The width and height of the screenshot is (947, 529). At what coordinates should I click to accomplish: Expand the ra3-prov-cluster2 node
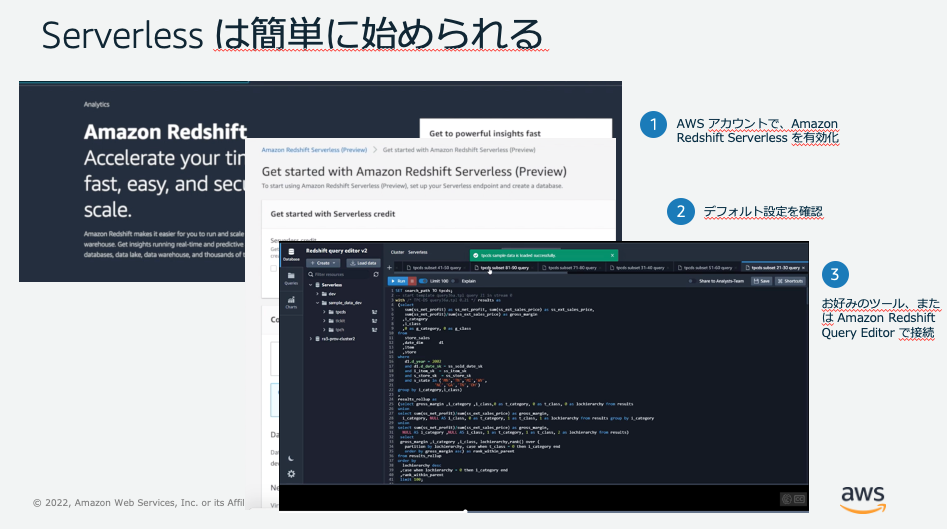click(x=310, y=339)
